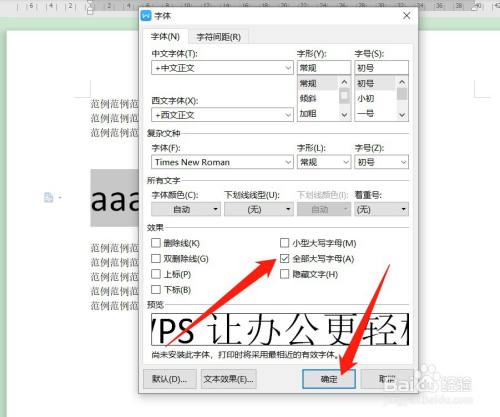Enable the 上标(P) checkbox

tap(156, 274)
